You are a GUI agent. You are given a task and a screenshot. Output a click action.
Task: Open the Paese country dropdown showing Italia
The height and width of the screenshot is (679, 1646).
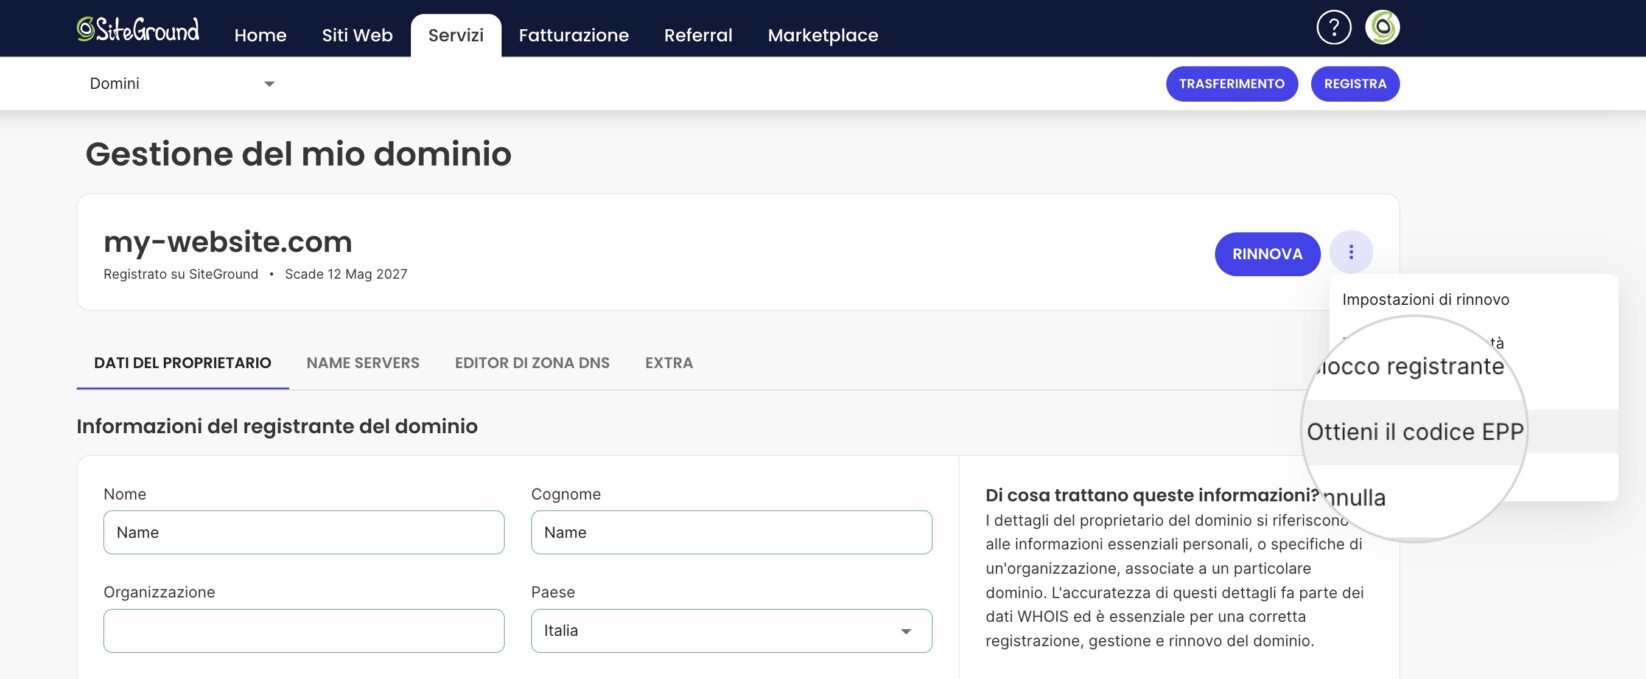[x=731, y=631]
